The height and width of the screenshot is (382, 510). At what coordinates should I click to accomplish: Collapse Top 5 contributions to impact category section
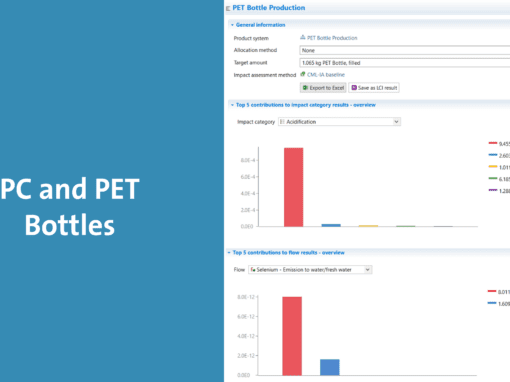tap(232, 105)
